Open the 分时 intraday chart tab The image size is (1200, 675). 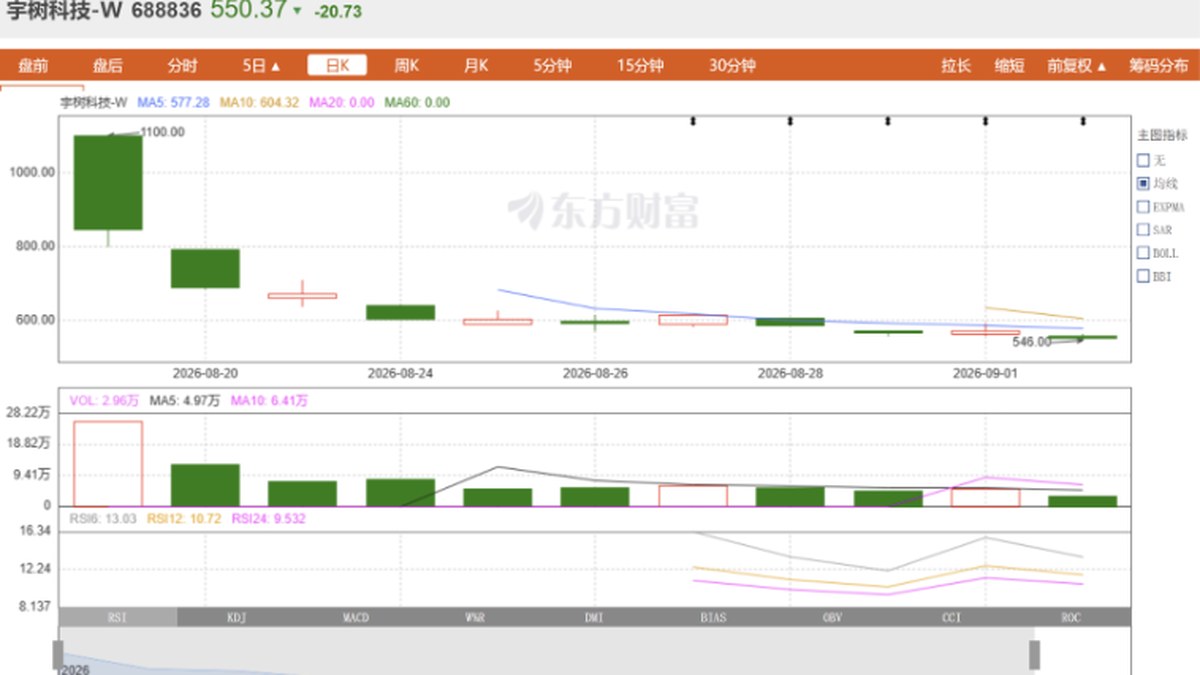point(183,66)
